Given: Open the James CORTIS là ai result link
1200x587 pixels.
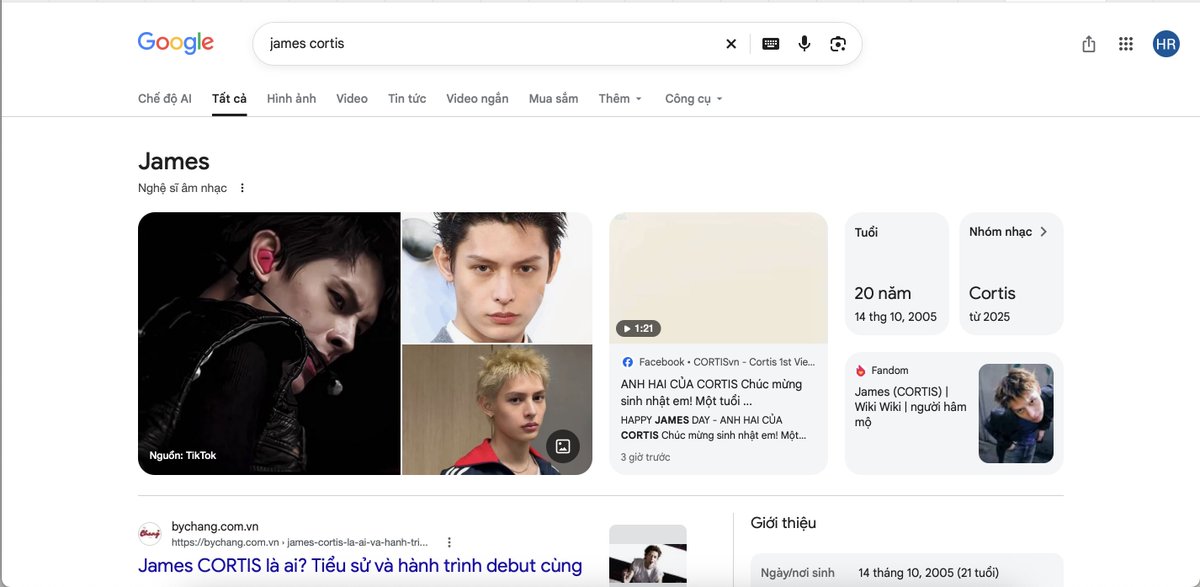Looking at the screenshot, I should point(360,566).
